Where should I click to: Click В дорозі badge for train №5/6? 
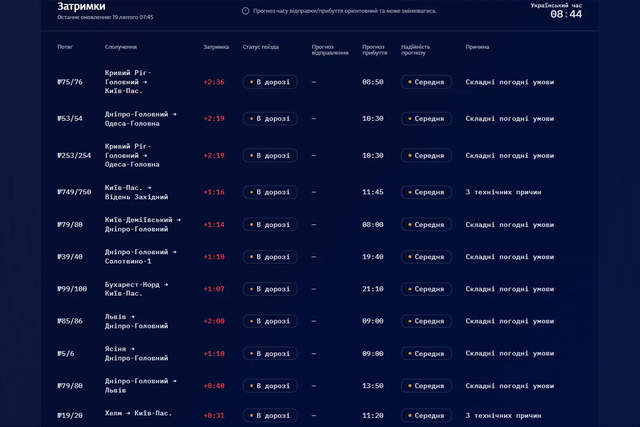(x=270, y=354)
